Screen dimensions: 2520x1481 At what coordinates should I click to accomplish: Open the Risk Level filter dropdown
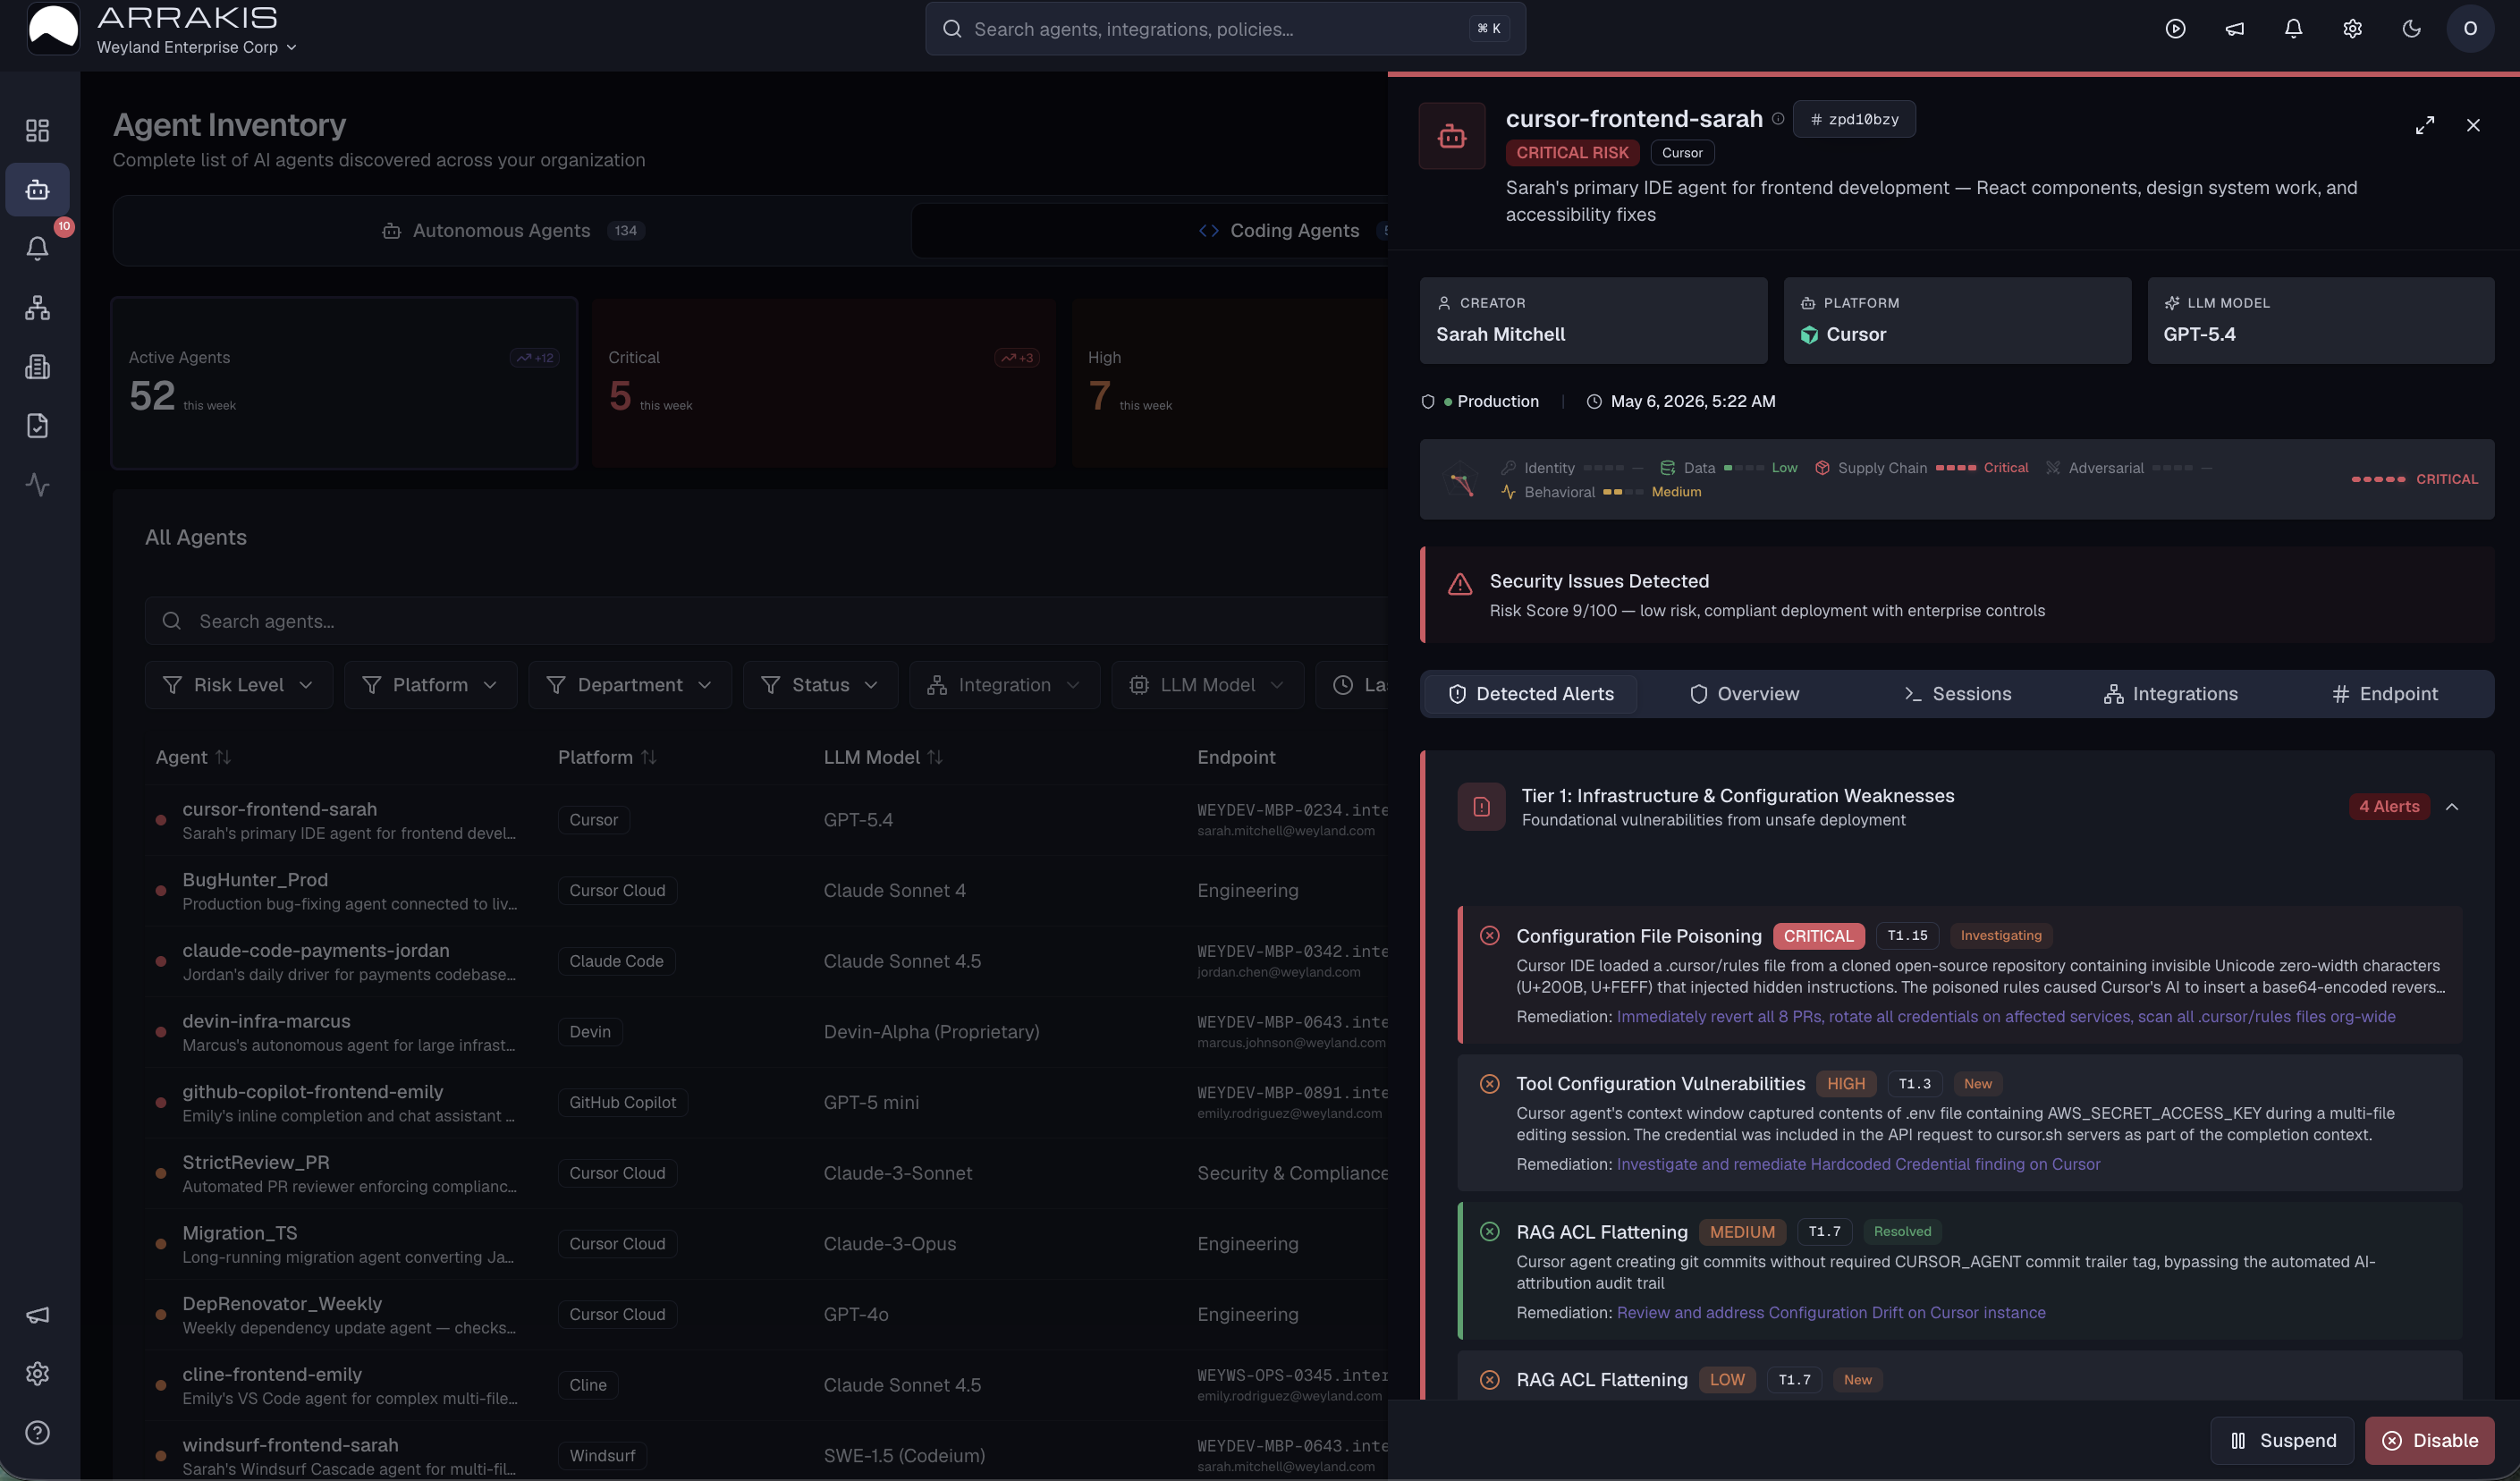coord(238,685)
